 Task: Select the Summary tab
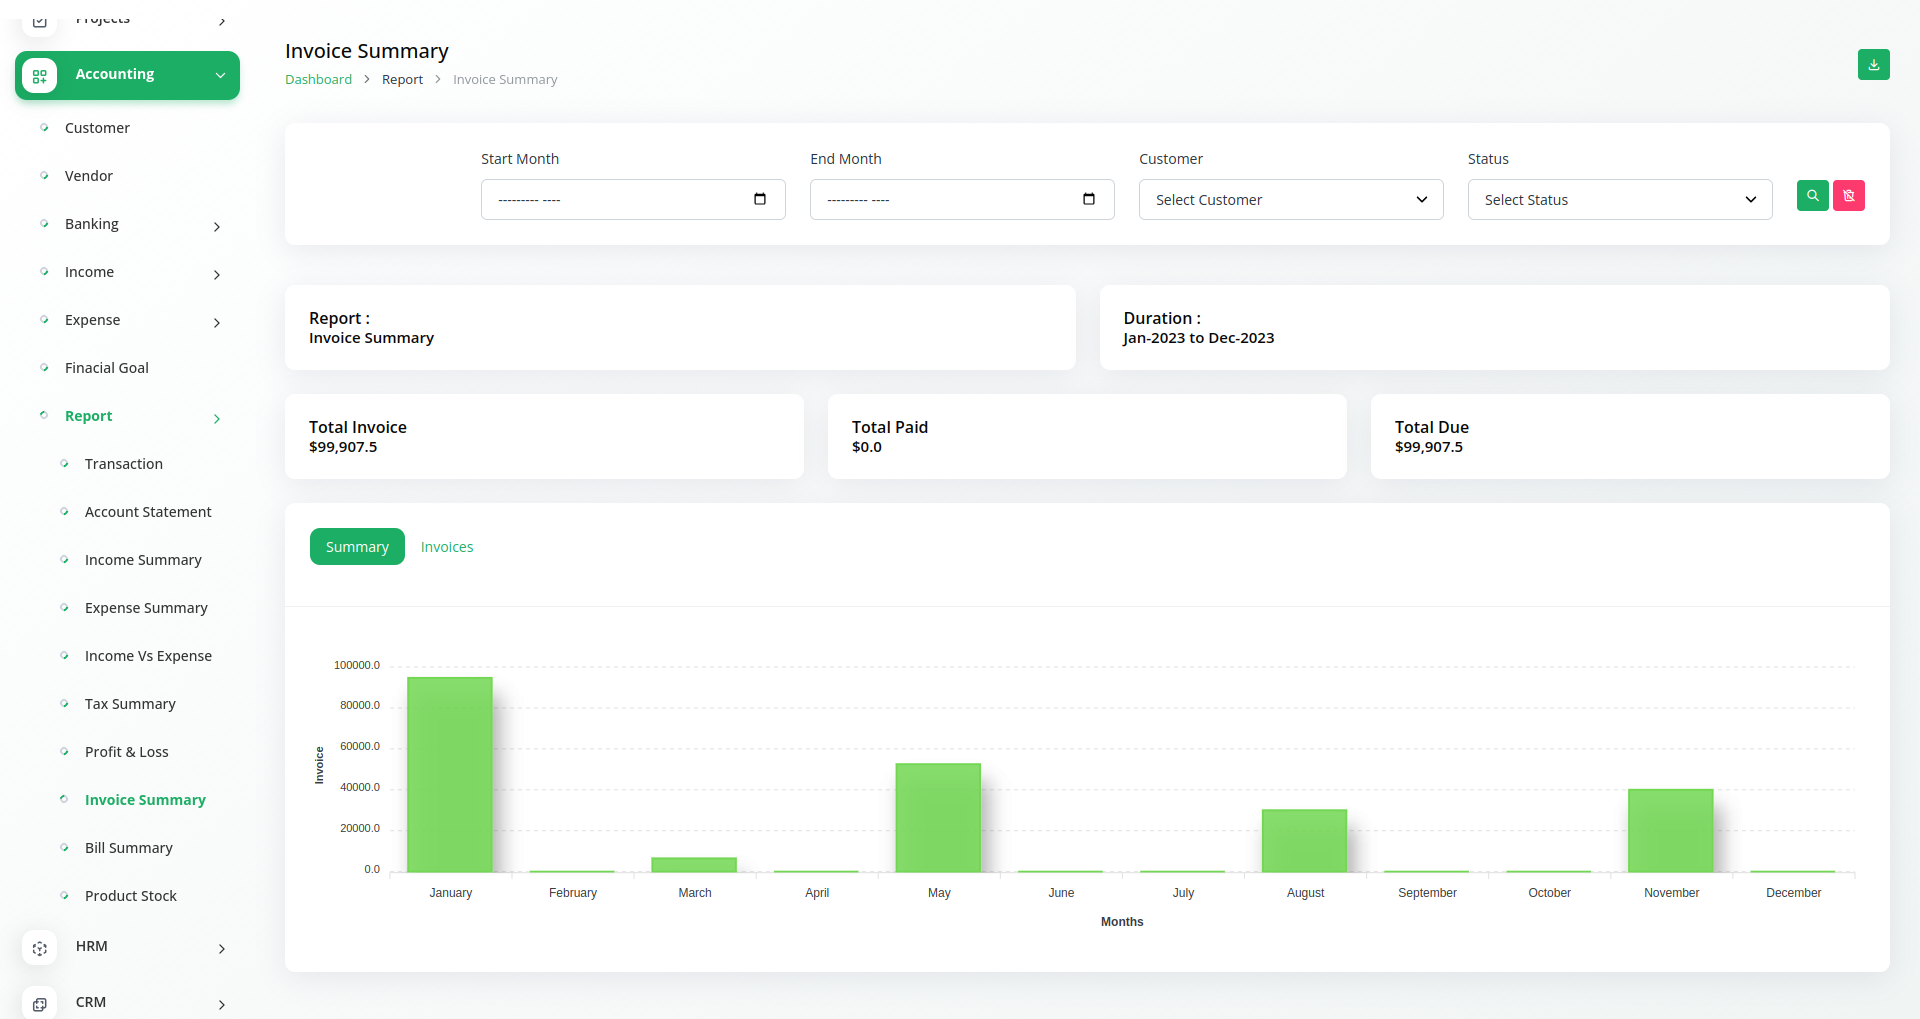pos(357,547)
